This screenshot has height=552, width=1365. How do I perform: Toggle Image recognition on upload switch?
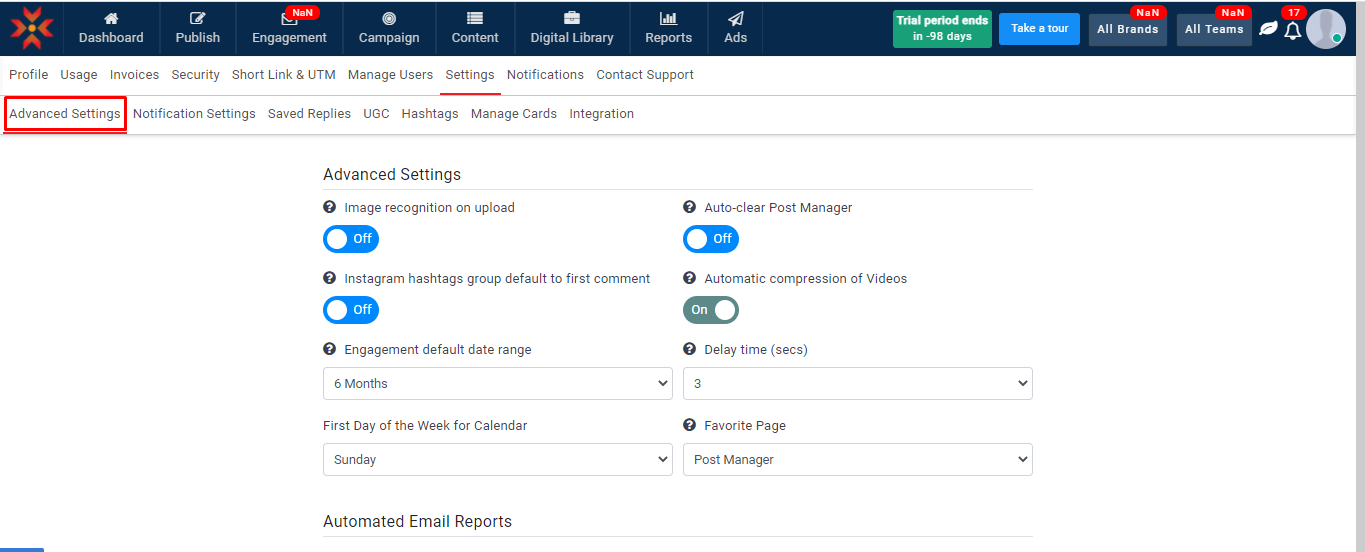coord(351,239)
